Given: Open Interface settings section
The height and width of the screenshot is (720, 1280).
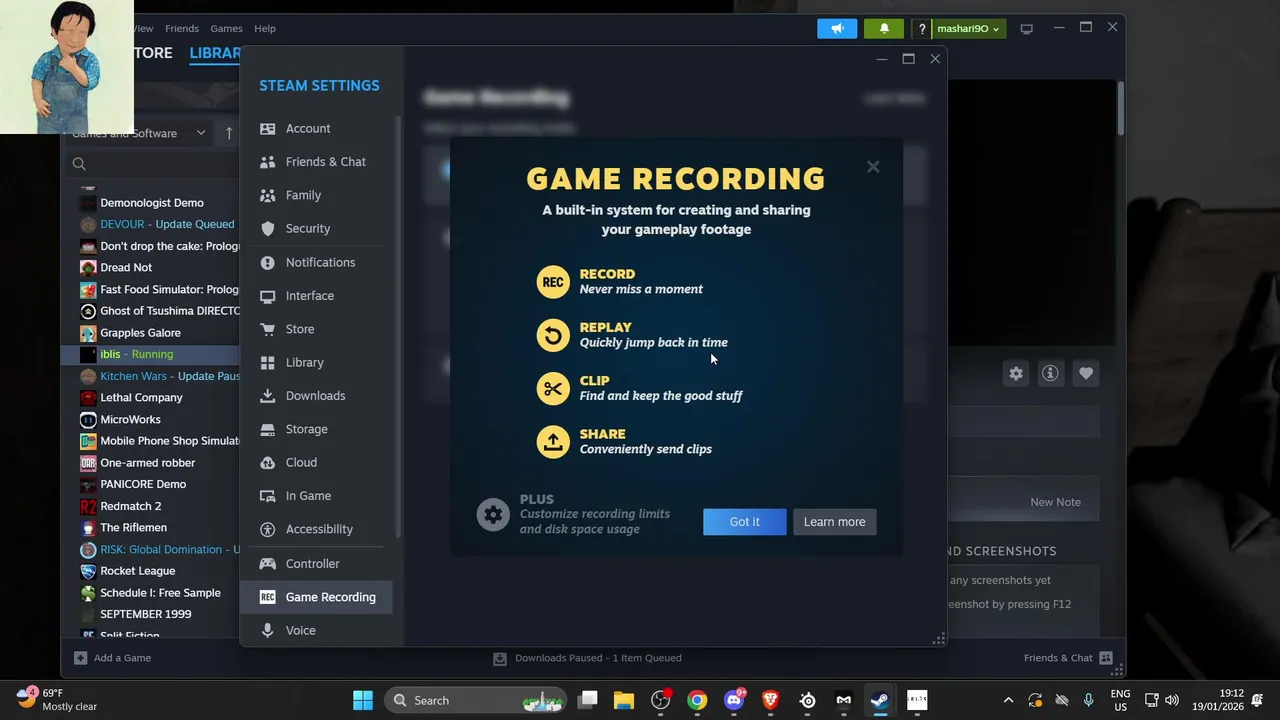Looking at the screenshot, I should (315, 296).
